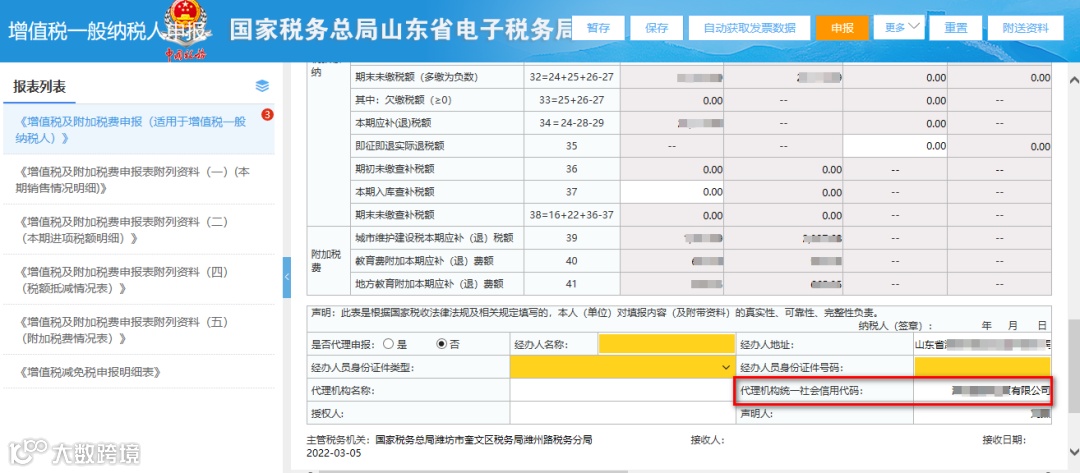Click the 期初未缴查补税额 row label
Image resolution: width=1080 pixels, height=473 pixels.
(x=395, y=169)
